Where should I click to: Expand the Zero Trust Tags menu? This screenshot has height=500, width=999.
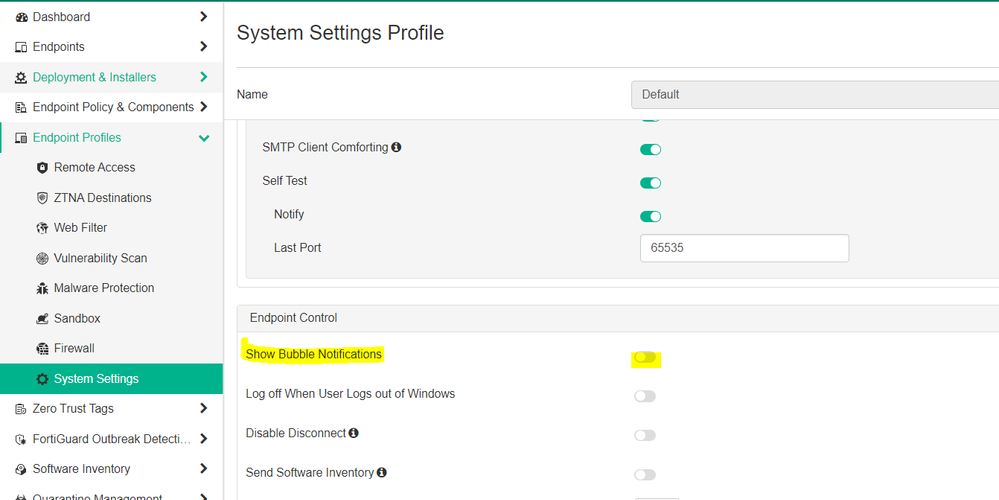click(x=204, y=408)
